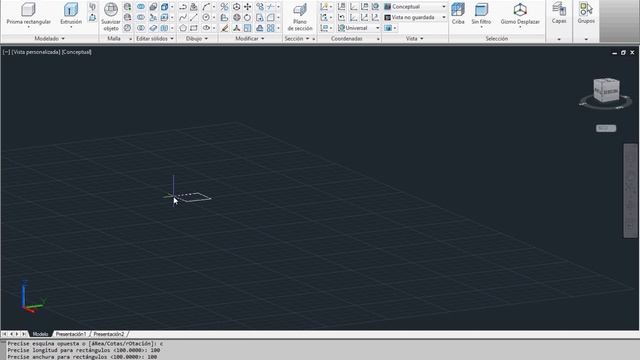Select the Rectangle tool in Dibujo
This screenshot has height=360, width=640.
click(x=194, y=28)
